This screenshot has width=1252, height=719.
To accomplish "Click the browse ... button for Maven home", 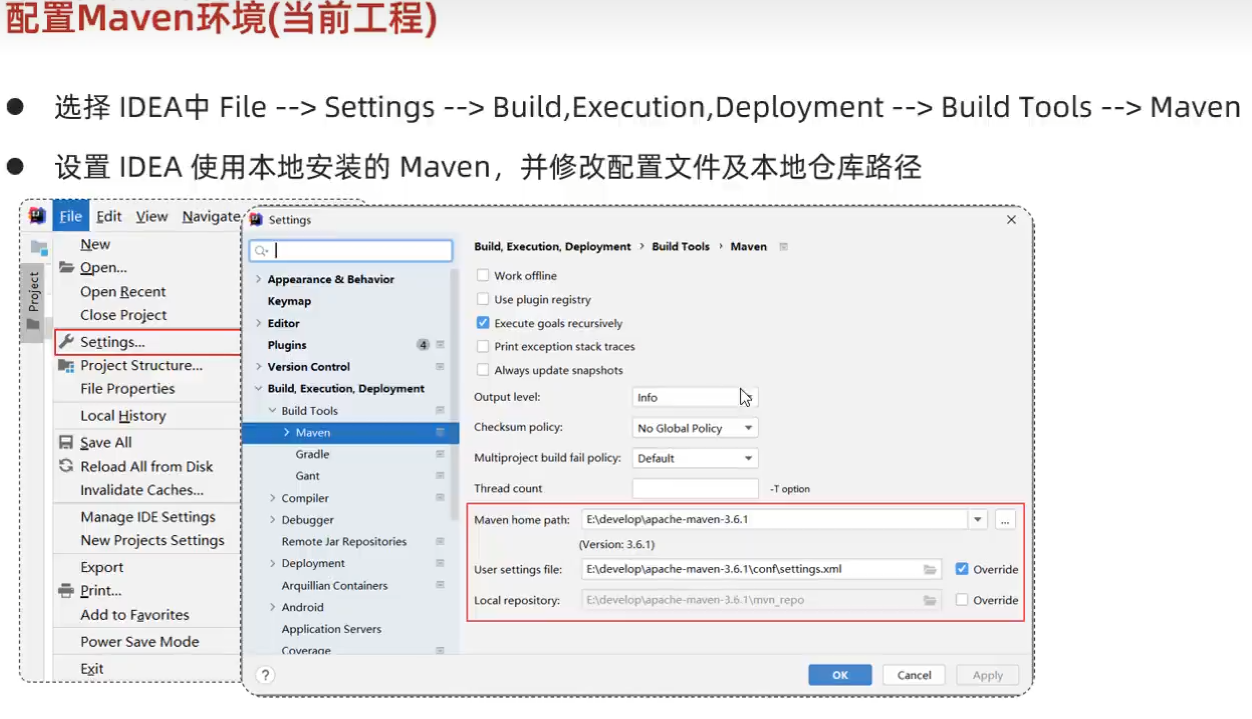I will 1005,519.
